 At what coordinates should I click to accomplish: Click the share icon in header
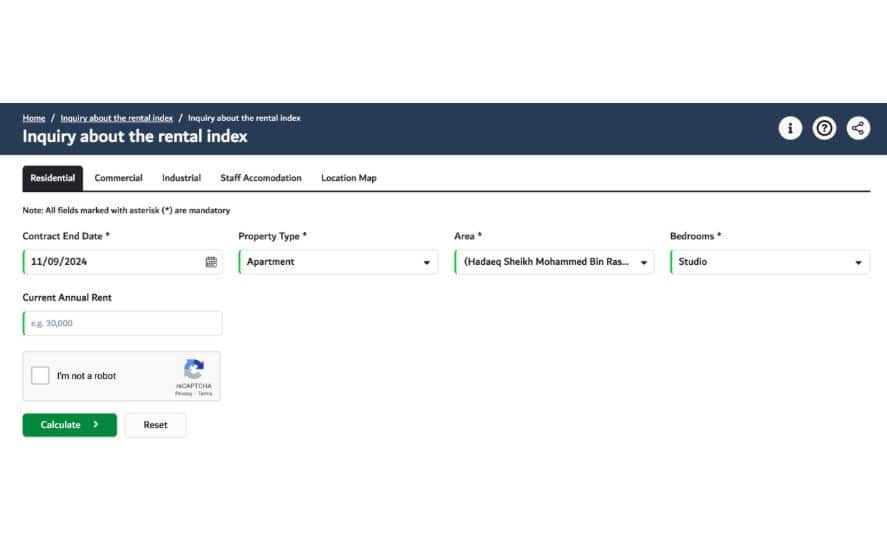click(x=858, y=128)
